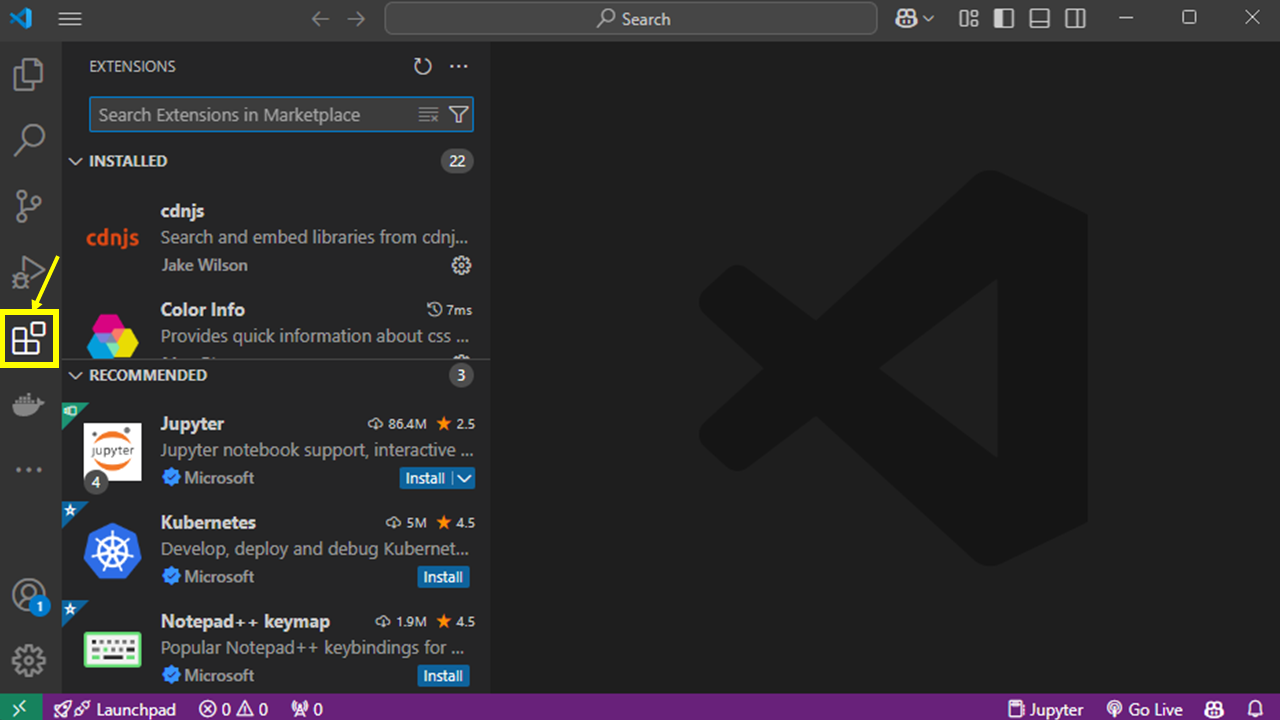This screenshot has height=720, width=1280.
Task: Click the ports forwarded indicator
Action: (306, 708)
